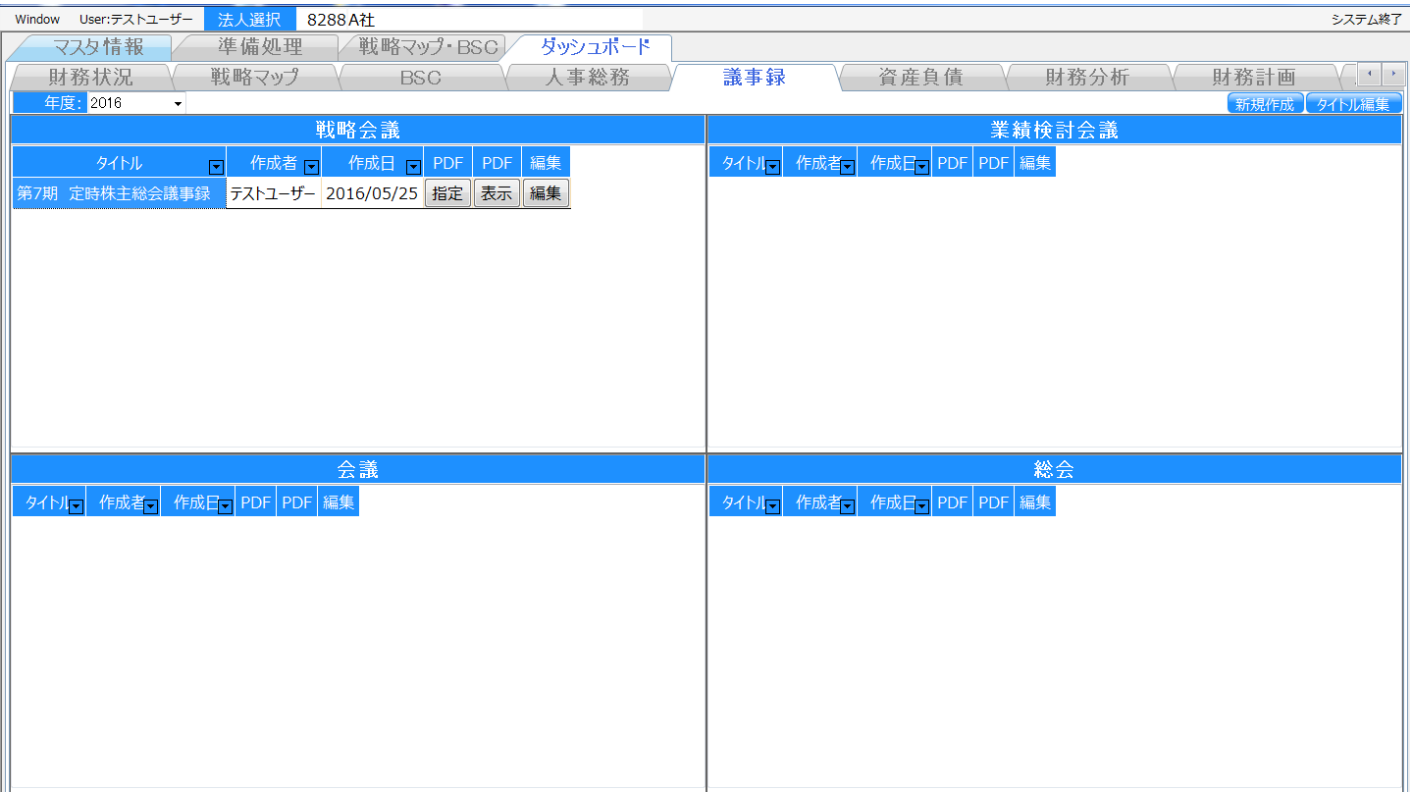The width and height of the screenshot is (1410, 792).
Task: Click the 作成日 filter arrow in 戦略会議
Action: [413, 167]
